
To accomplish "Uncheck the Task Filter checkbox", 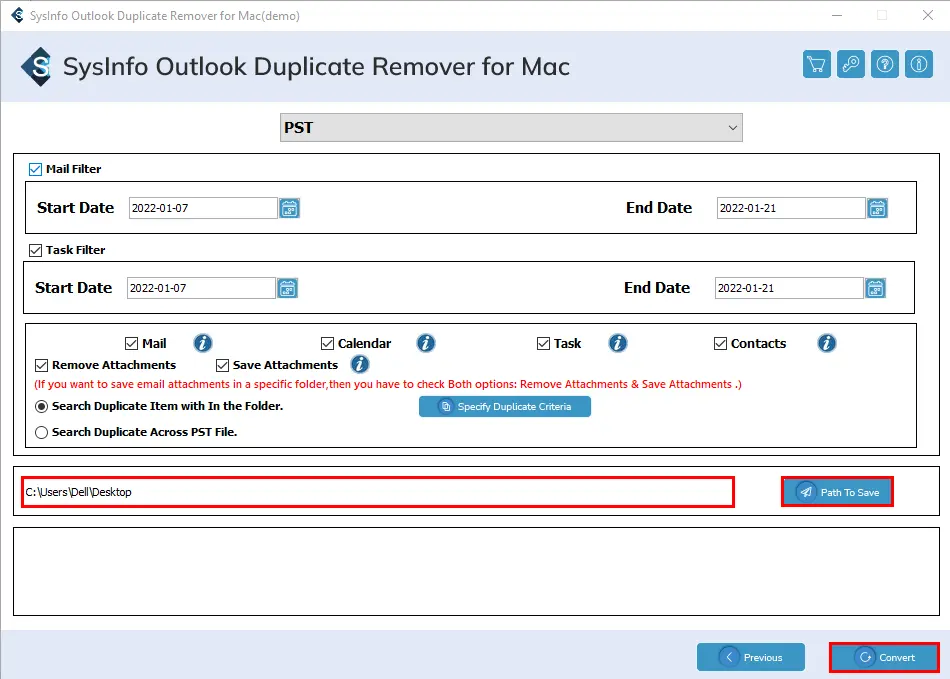I will pyautogui.click(x=35, y=250).
